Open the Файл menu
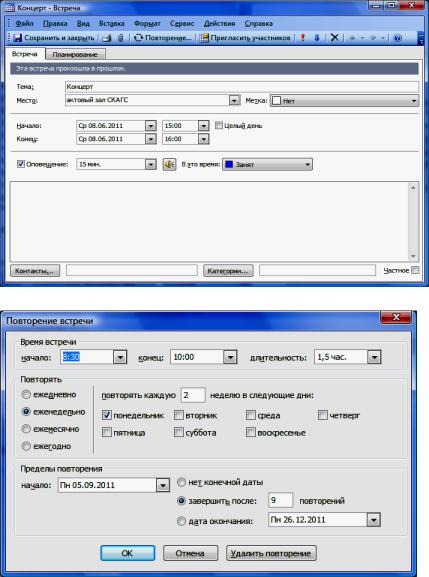 24,24
